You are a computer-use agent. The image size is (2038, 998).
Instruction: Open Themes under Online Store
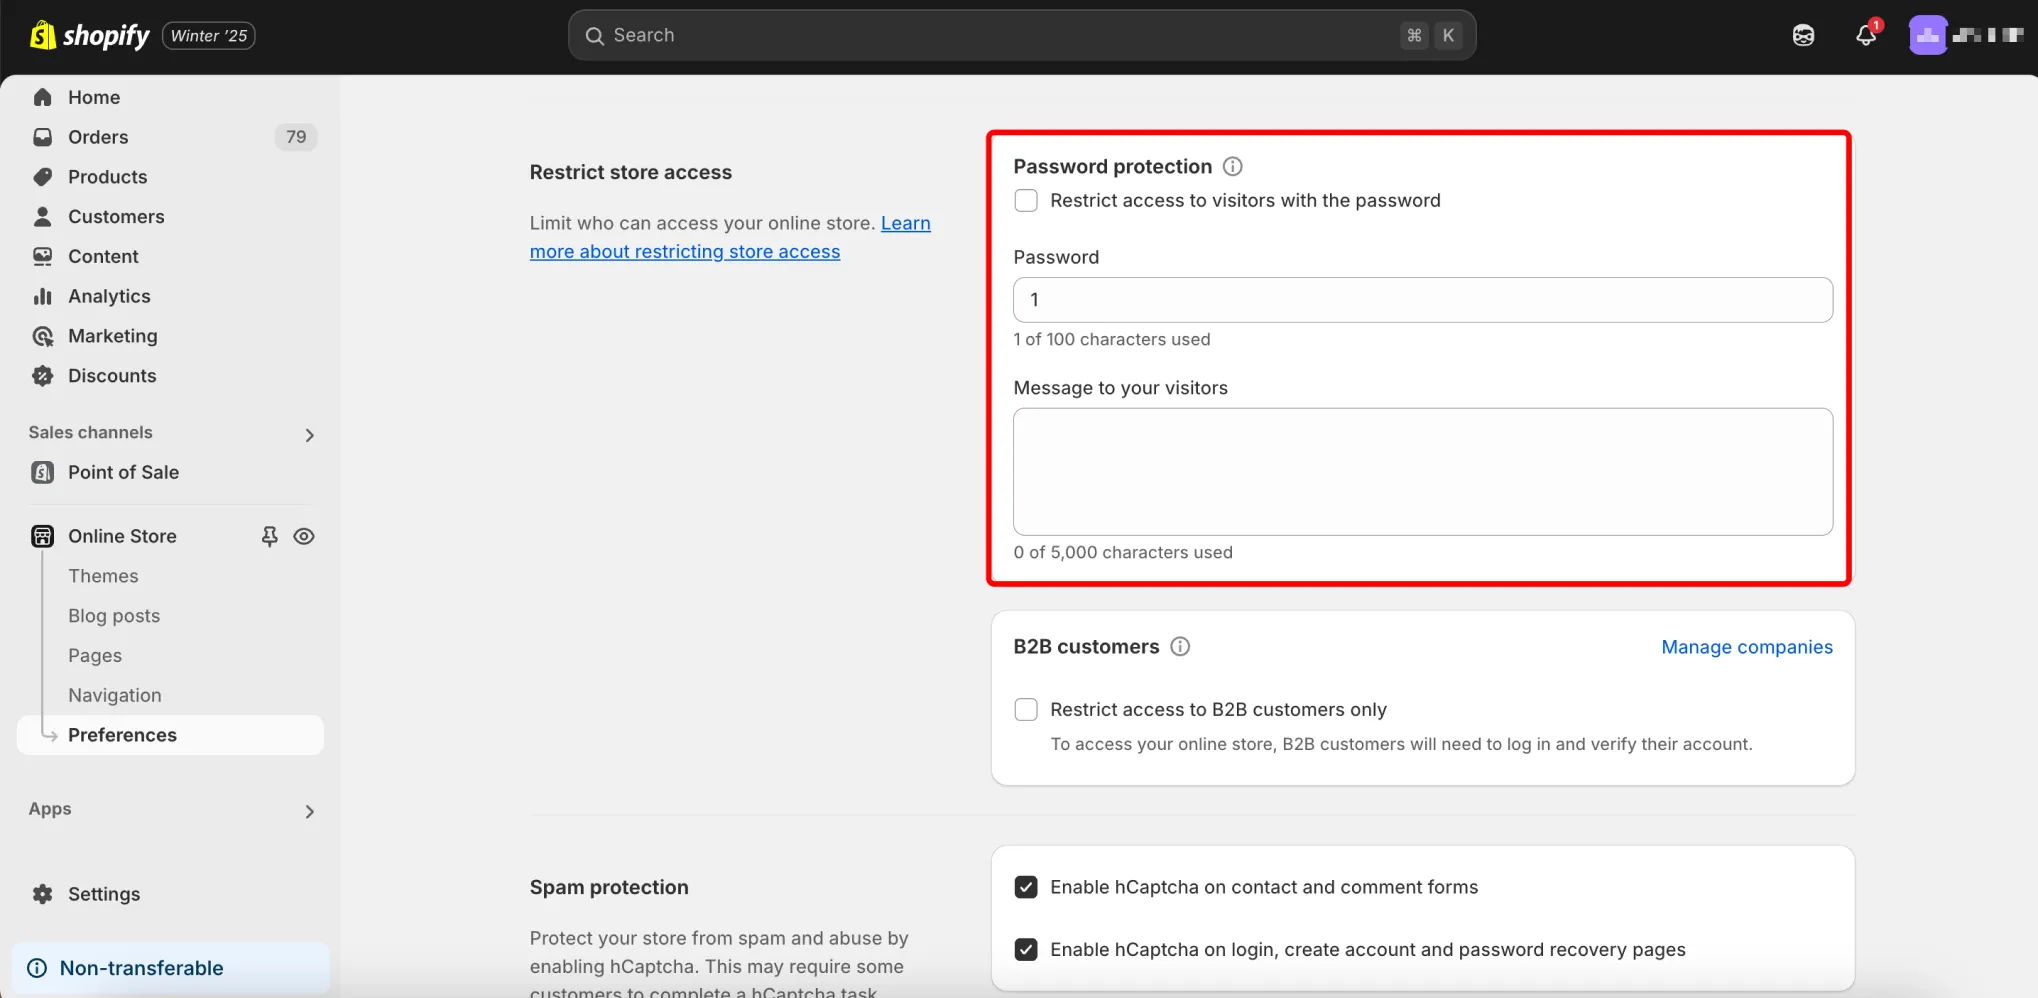pos(103,576)
